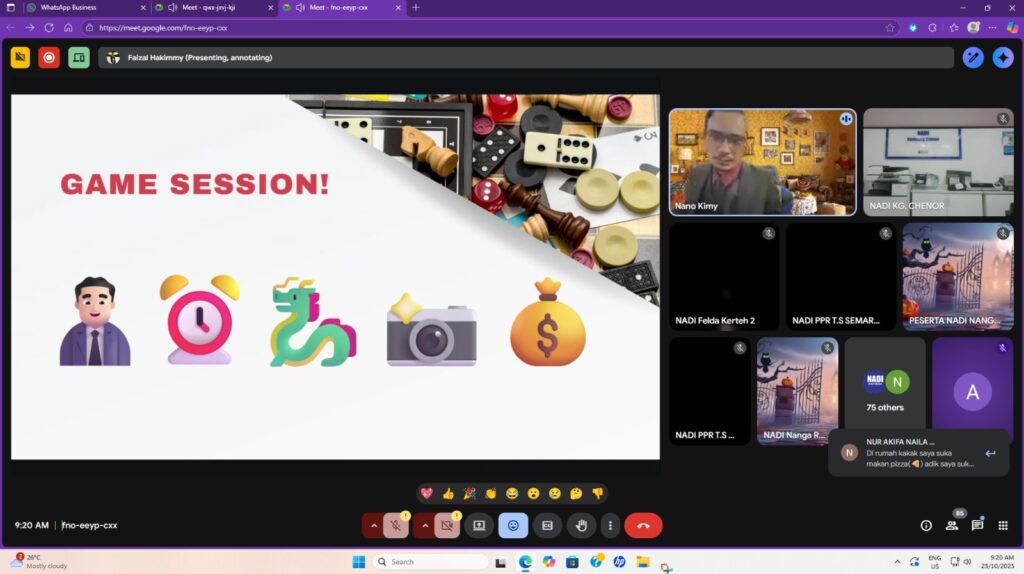Open the chat panel icon

coord(977,525)
